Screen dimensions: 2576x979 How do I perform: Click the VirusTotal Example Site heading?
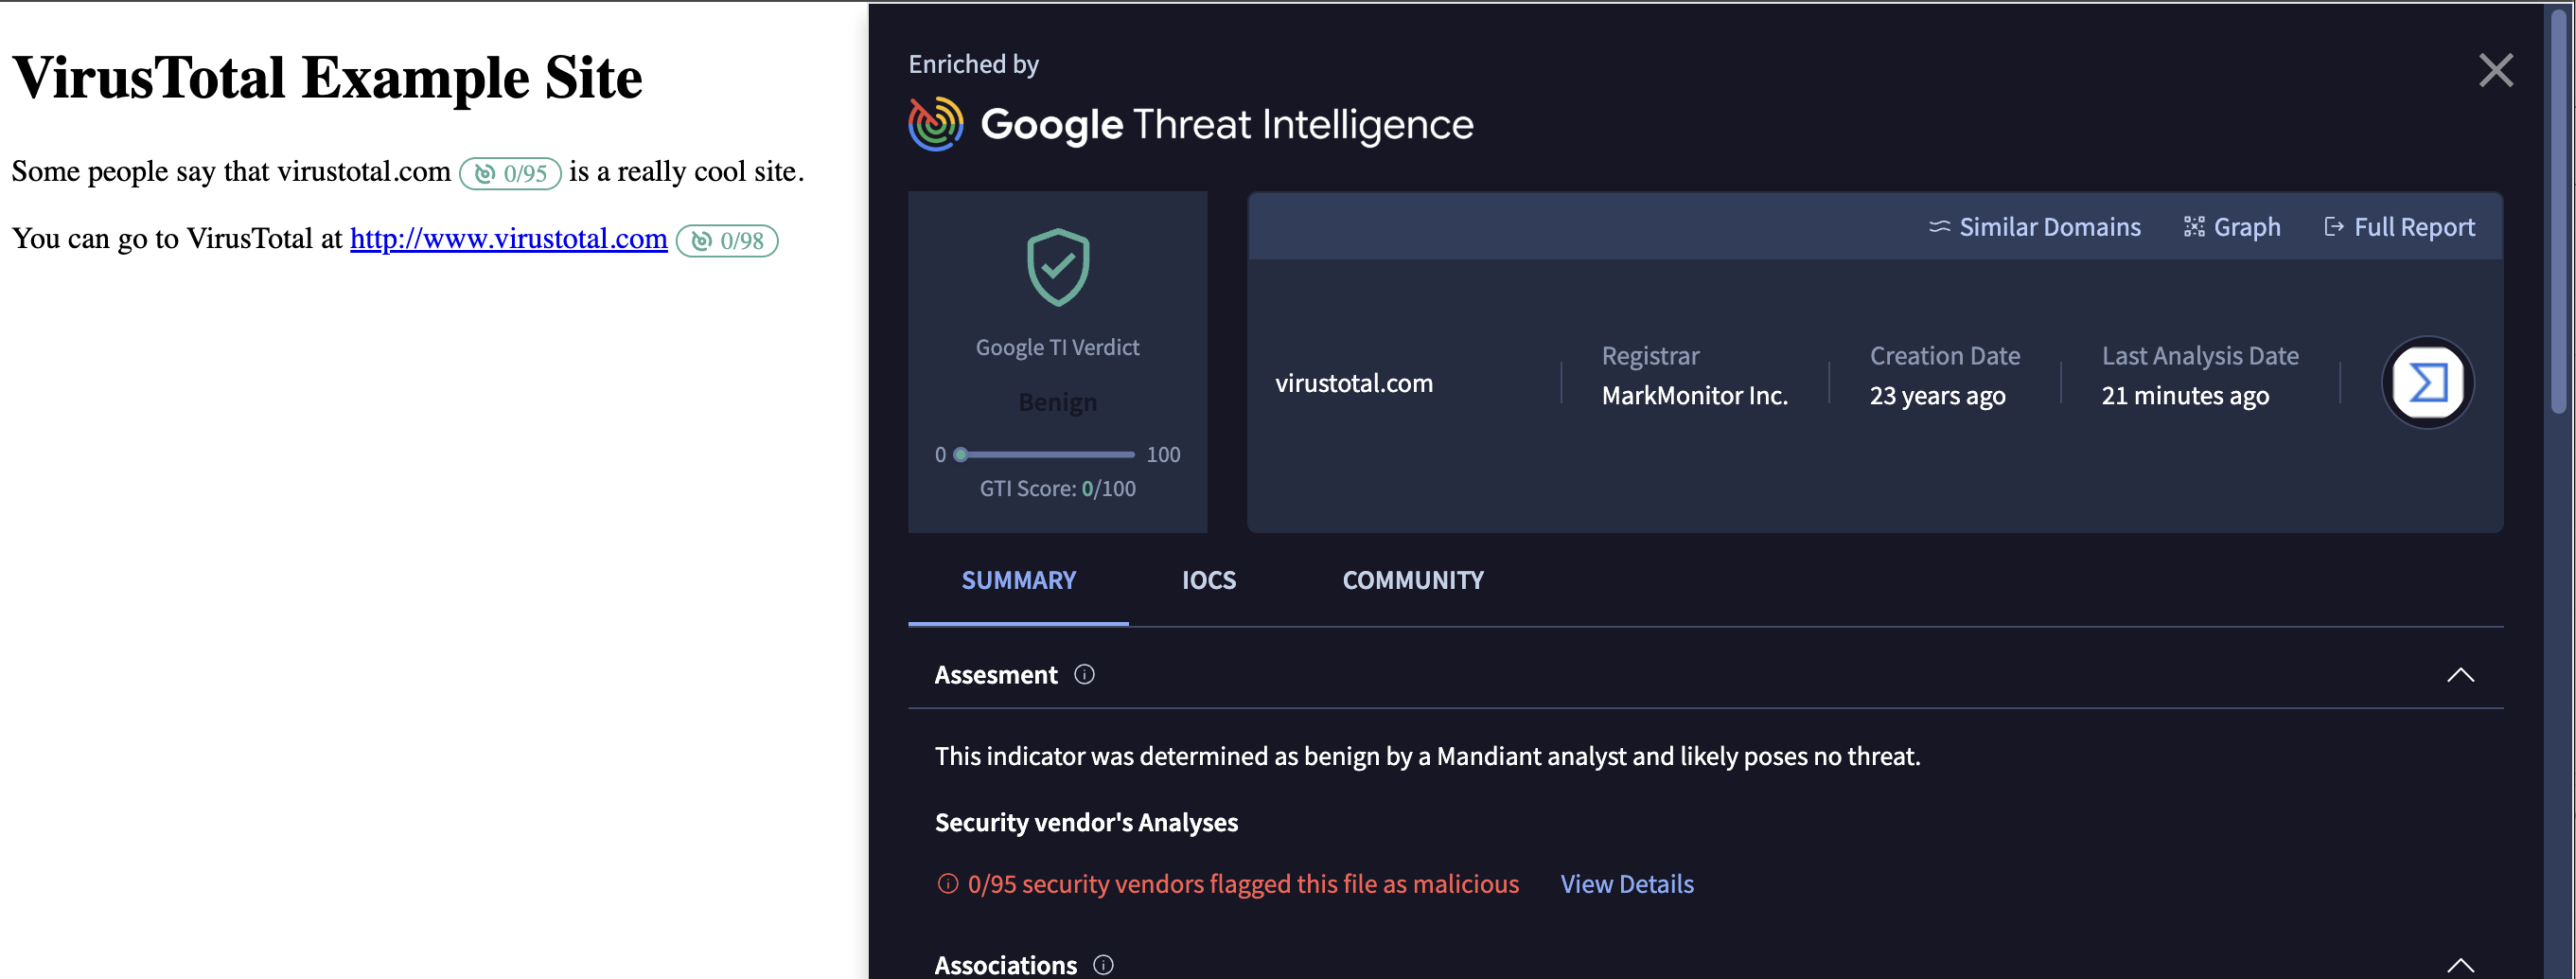[327, 77]
